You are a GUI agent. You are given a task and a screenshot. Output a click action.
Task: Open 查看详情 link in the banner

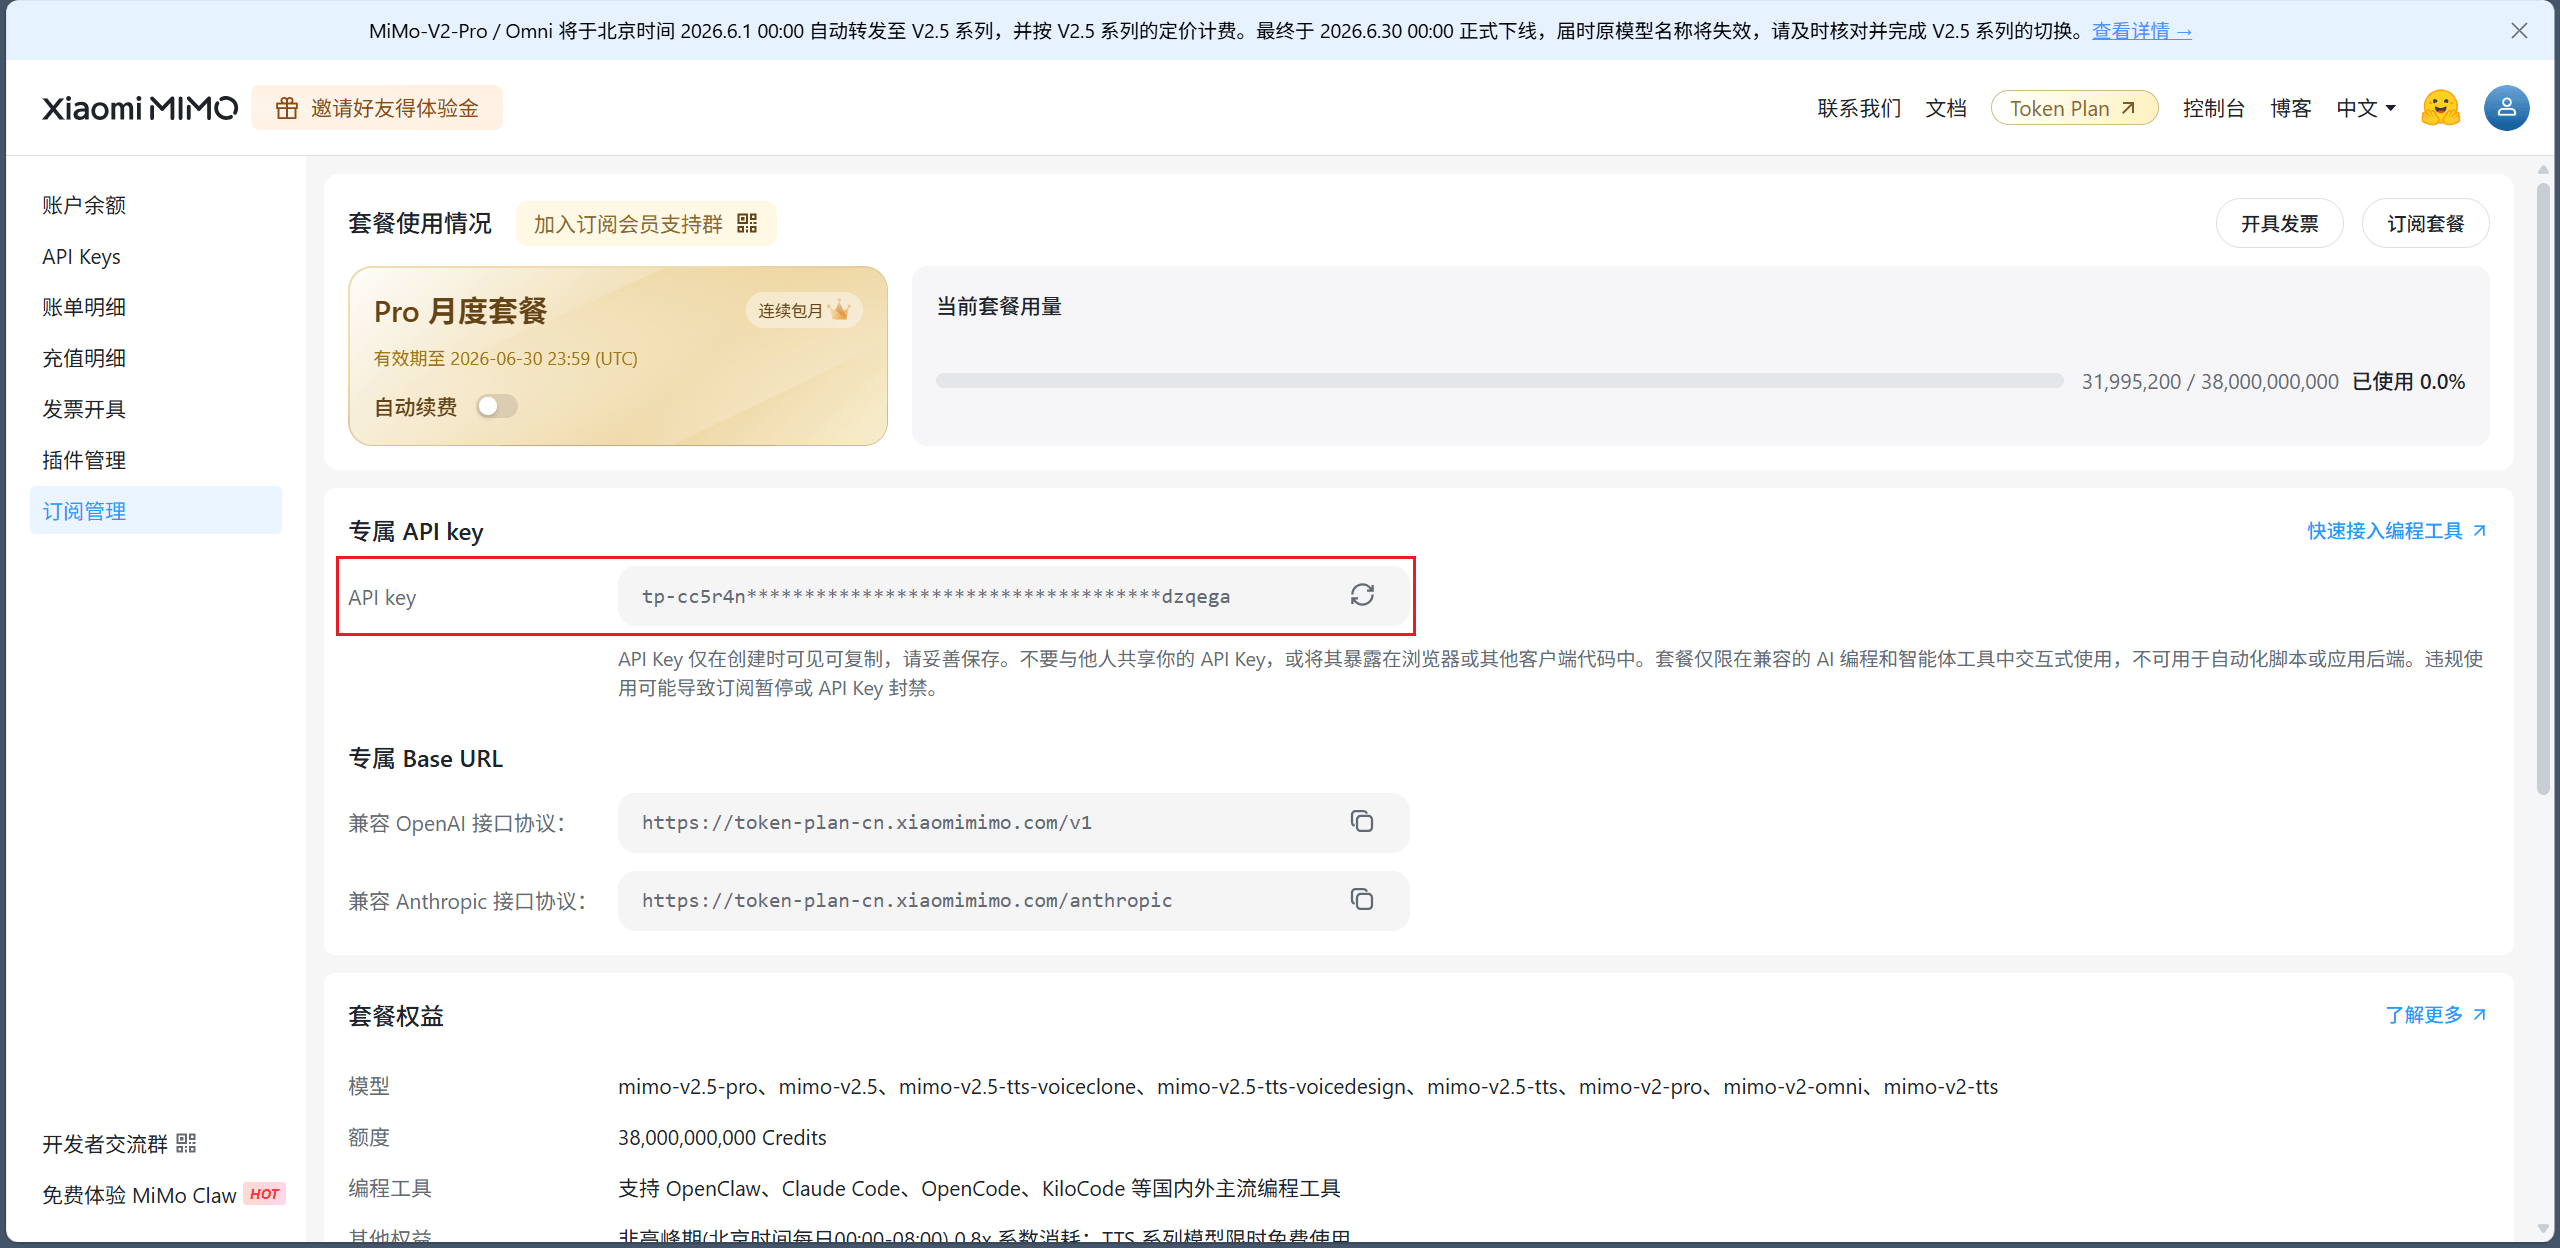tap(2142, 31)
